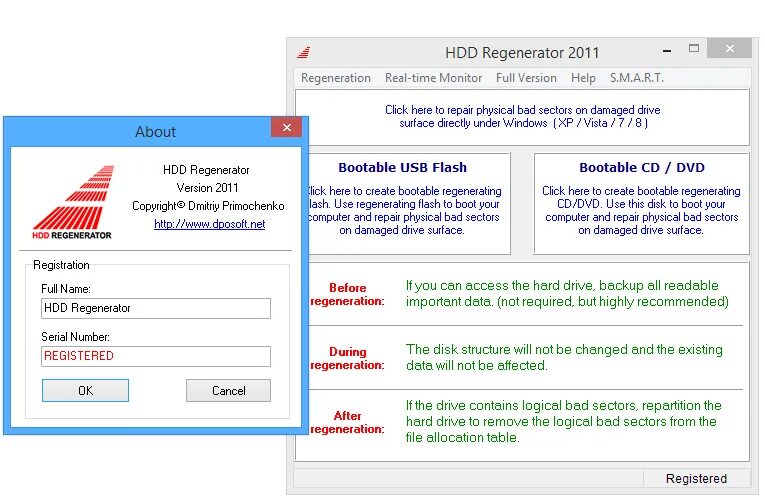Screen dimensions: 765x502
Task: Confirm the About dialog with OK
Action: (x=85, y=391)
